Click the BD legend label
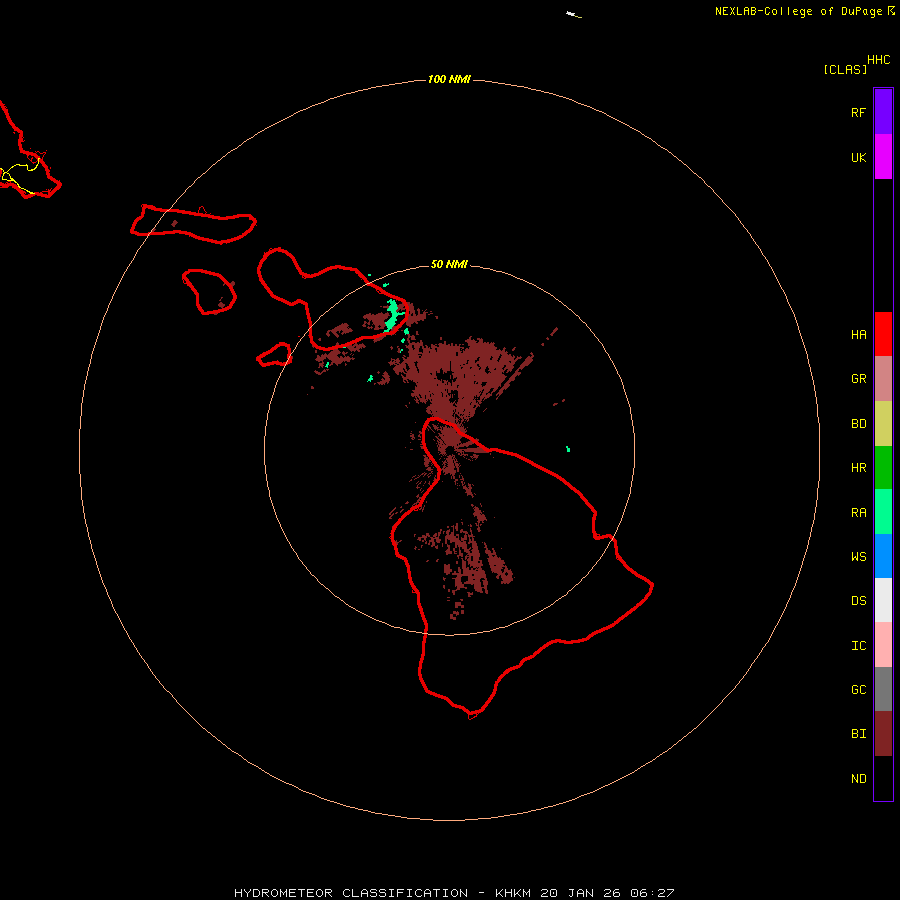The image size is (900, 900). [x=858, y=424]
